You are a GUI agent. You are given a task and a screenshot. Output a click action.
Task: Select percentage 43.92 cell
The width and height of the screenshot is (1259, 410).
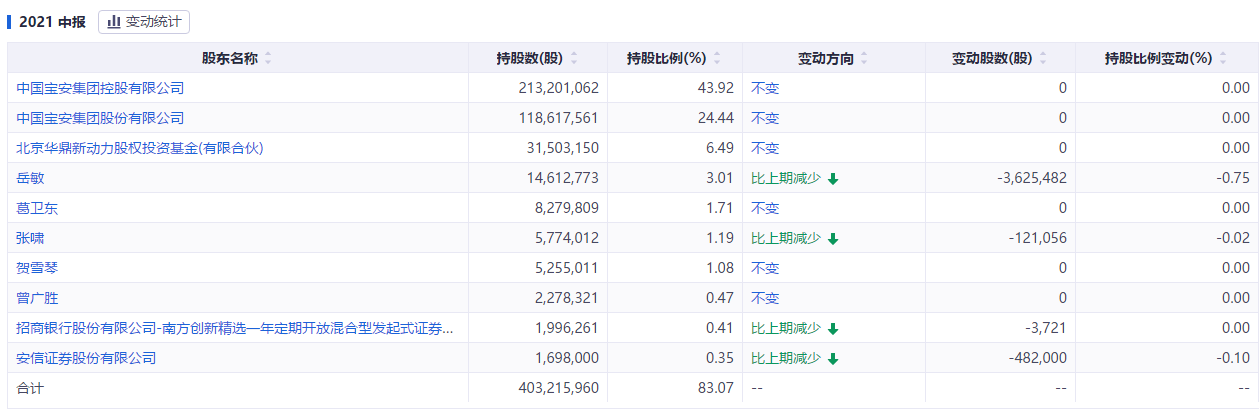[718, 88]
